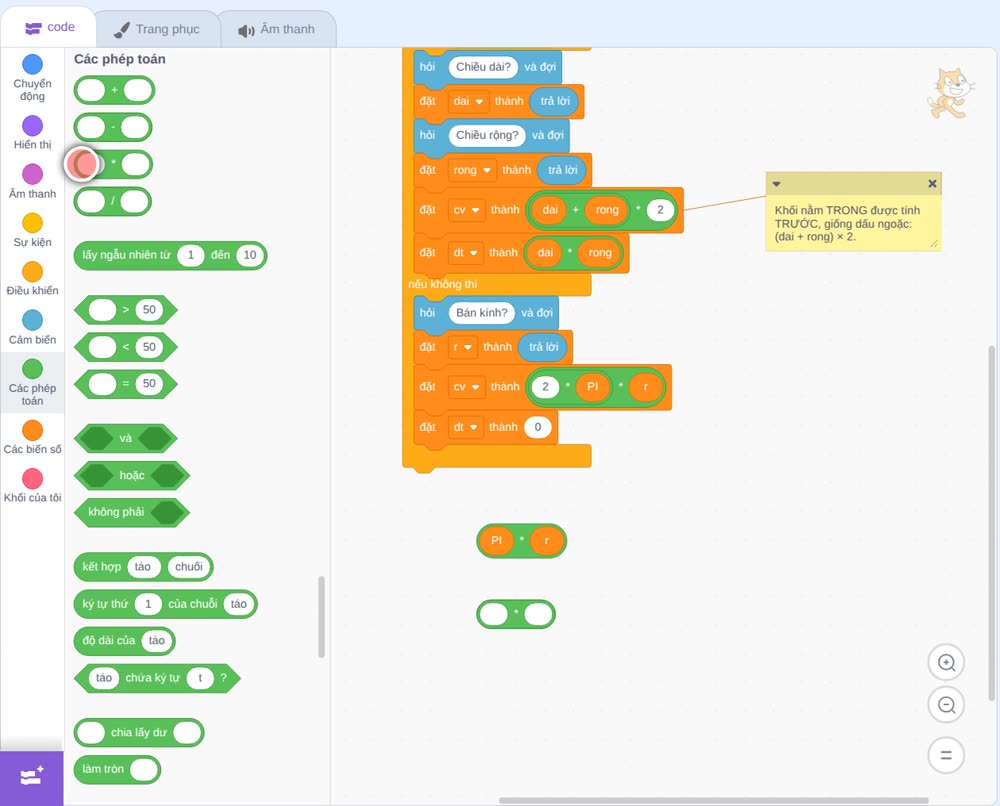Click the add extension button
This screenshot has width=1000, height=806.
click(32, 777)
